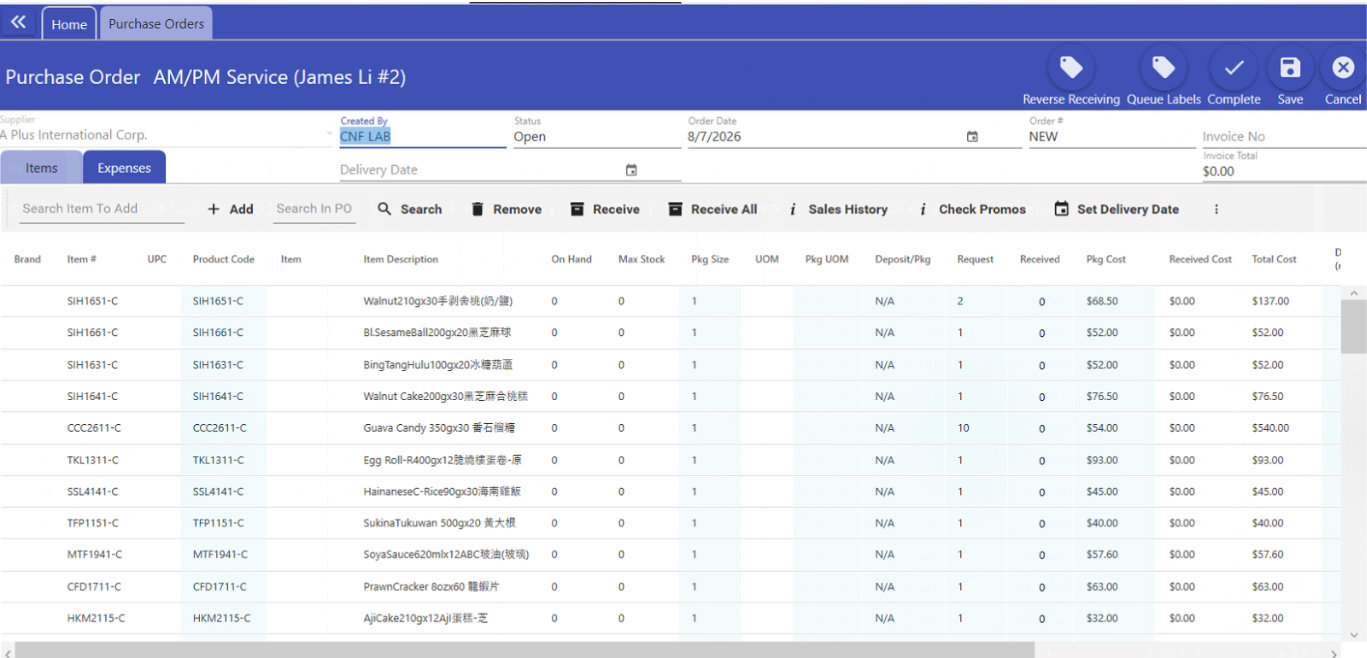This screenshot has width=1367, height=658.
Task: Click the Reverse Receiving tag icon
Action: (x=1071, y=68)
